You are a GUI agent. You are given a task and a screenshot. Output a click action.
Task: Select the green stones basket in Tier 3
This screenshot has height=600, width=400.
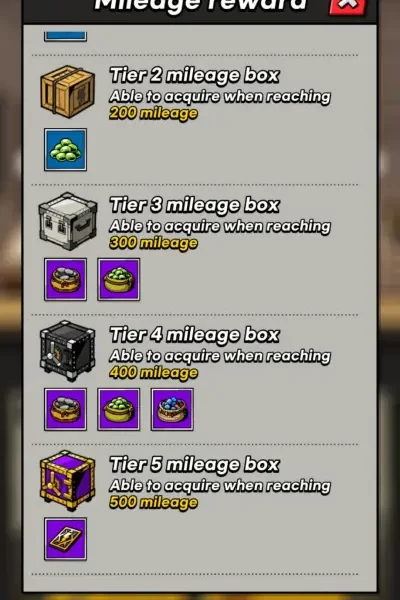point(119,279)
